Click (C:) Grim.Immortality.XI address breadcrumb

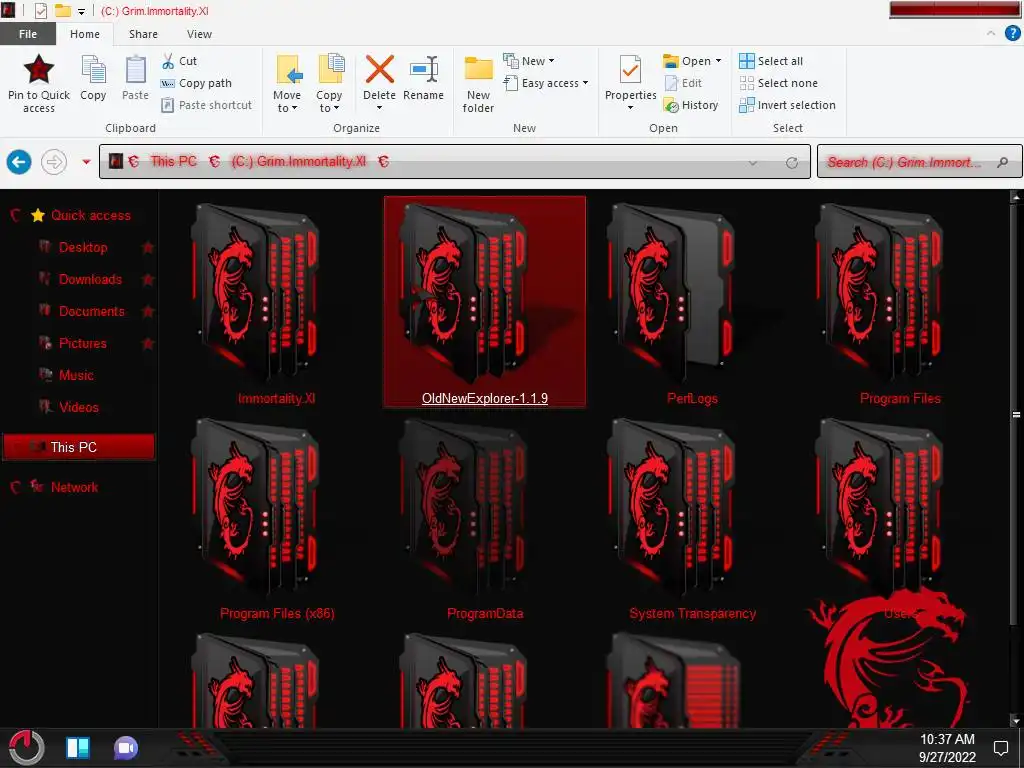[x=298, y=161]
